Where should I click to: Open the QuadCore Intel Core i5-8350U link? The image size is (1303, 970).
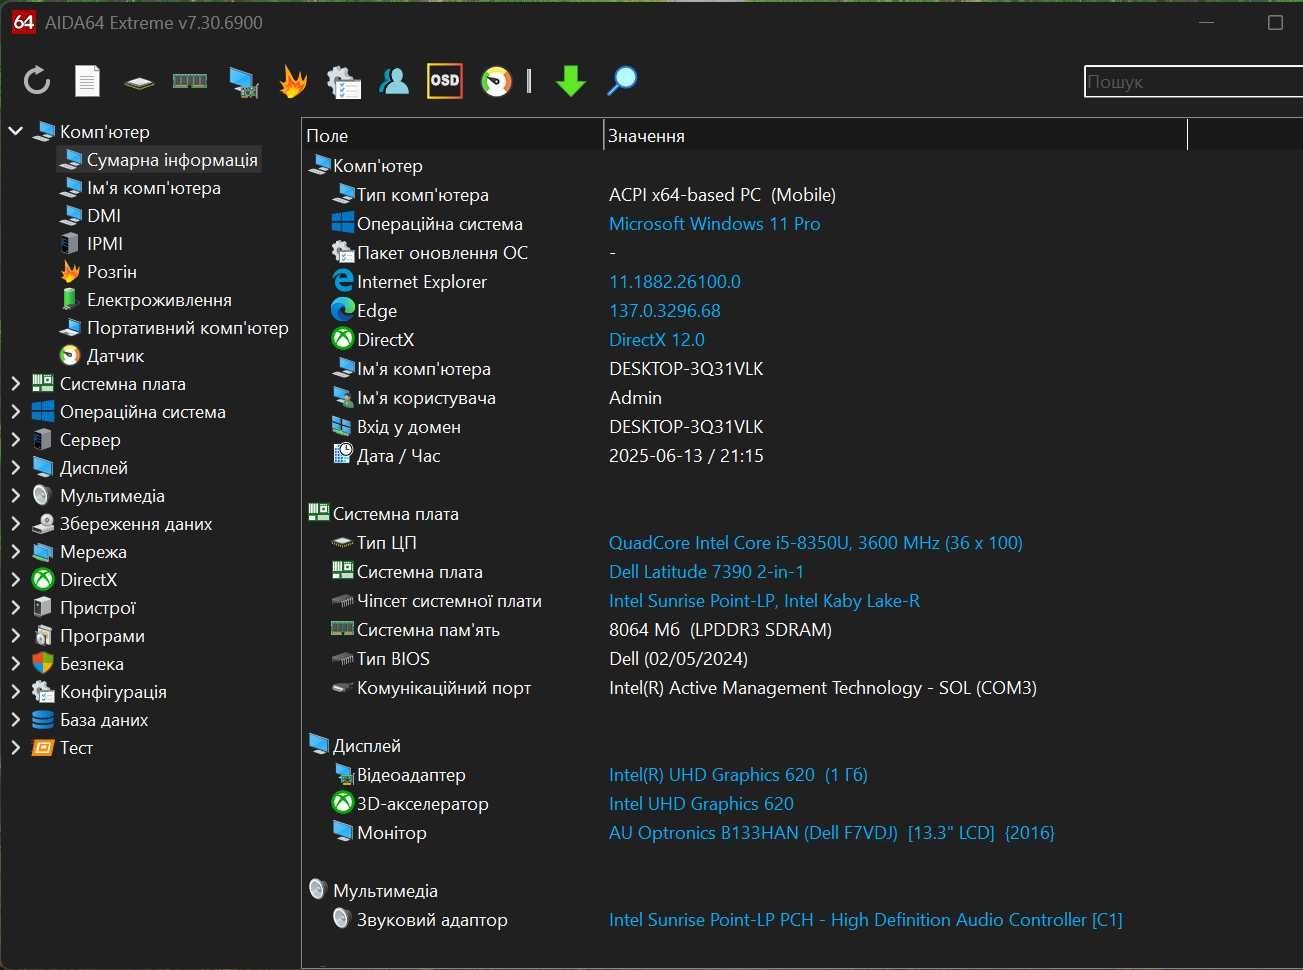pyautogui.click(x=815, y=542)
